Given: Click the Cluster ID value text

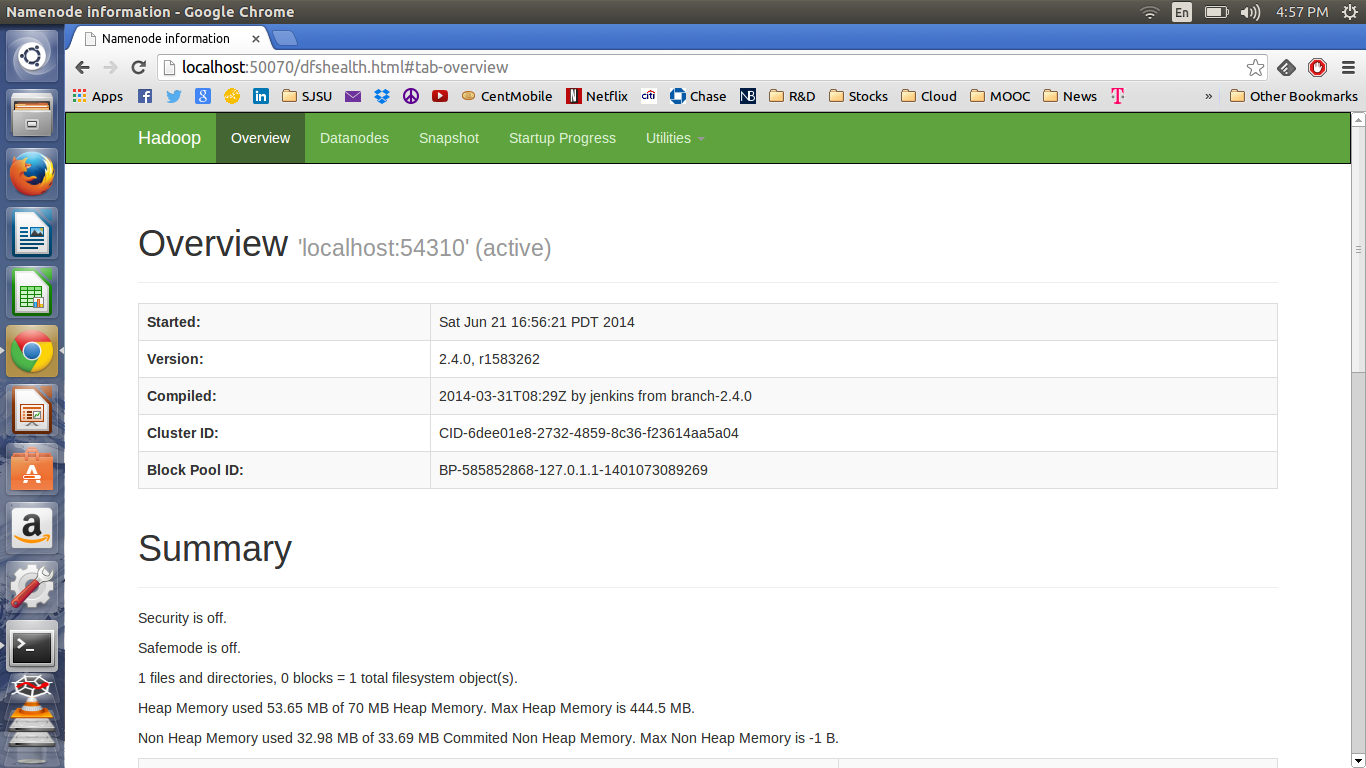Looking at the screenshot, I should click(x=589, y=433).
